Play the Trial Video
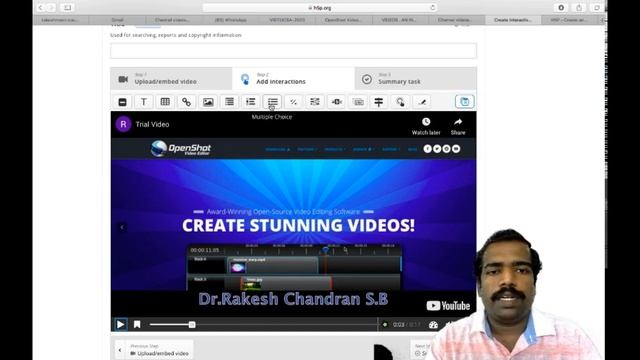The height and width of the screenshot is (360, 640). [120, 324]
